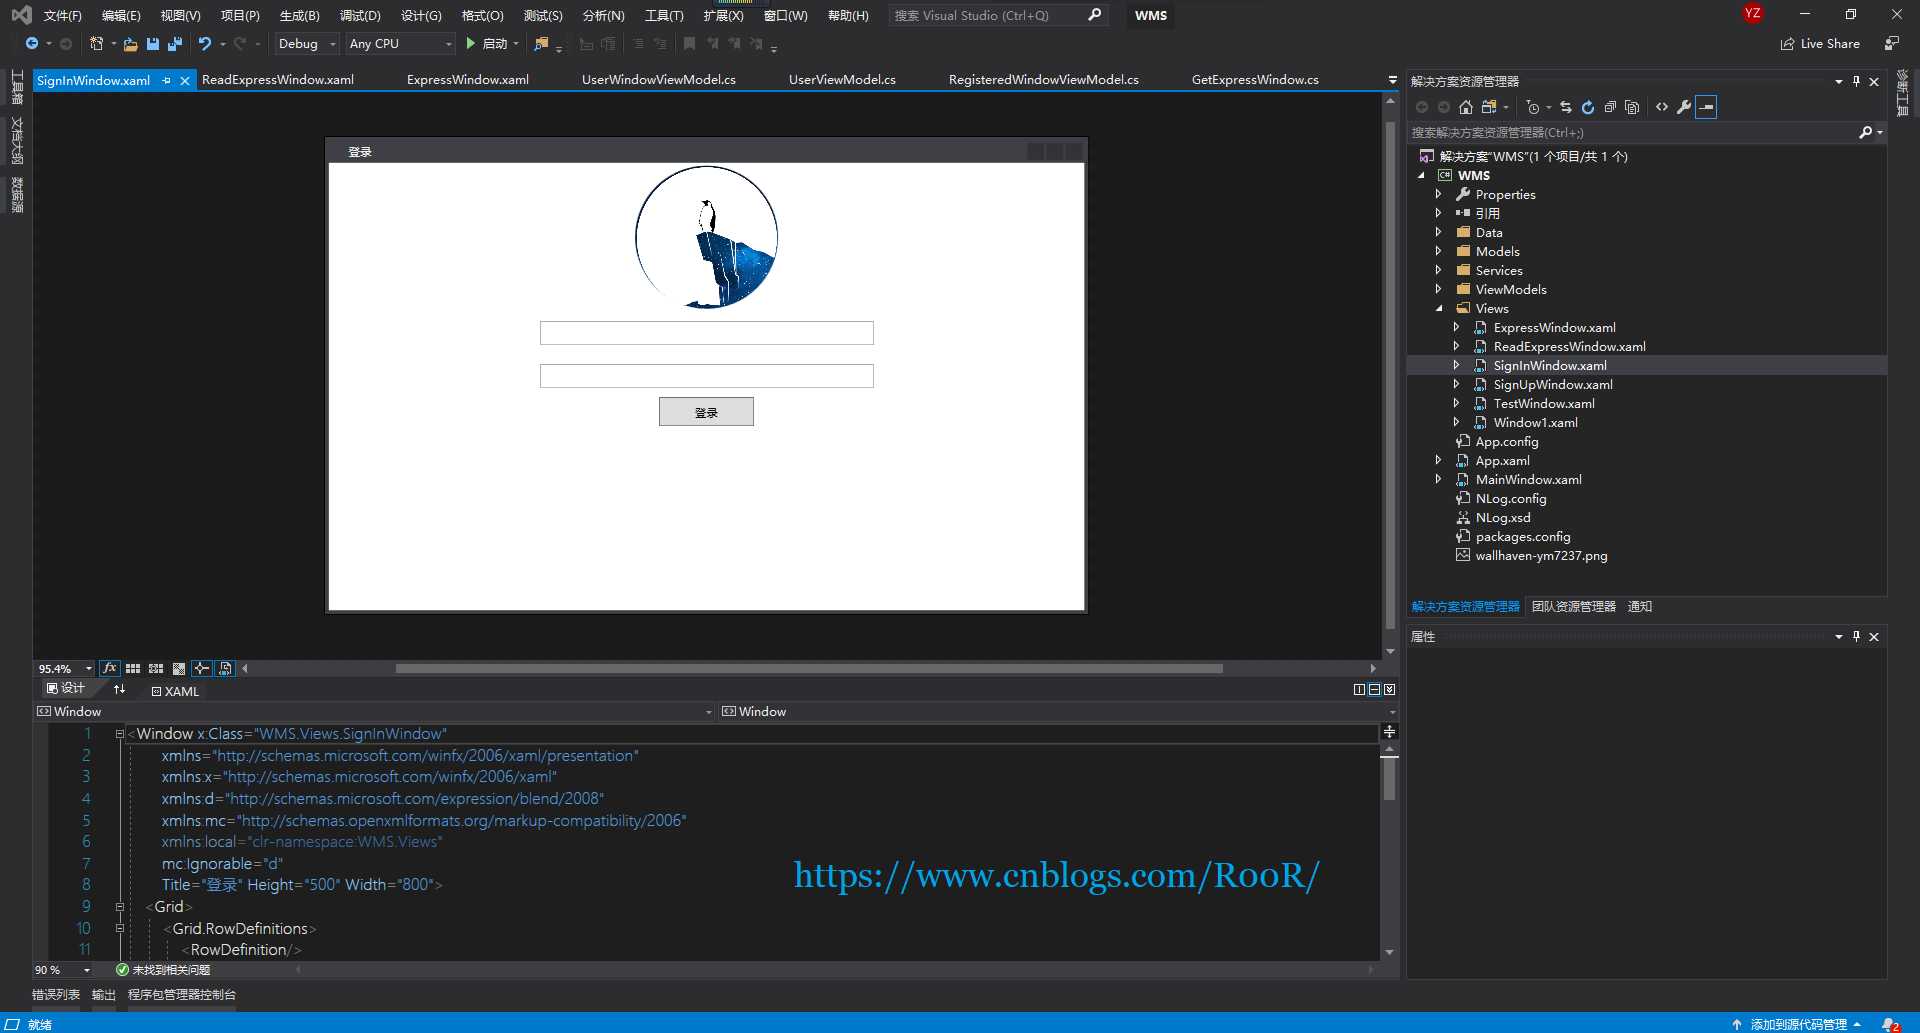
Task: Open the document tabs overflow dropdown
Action: 1392,80
